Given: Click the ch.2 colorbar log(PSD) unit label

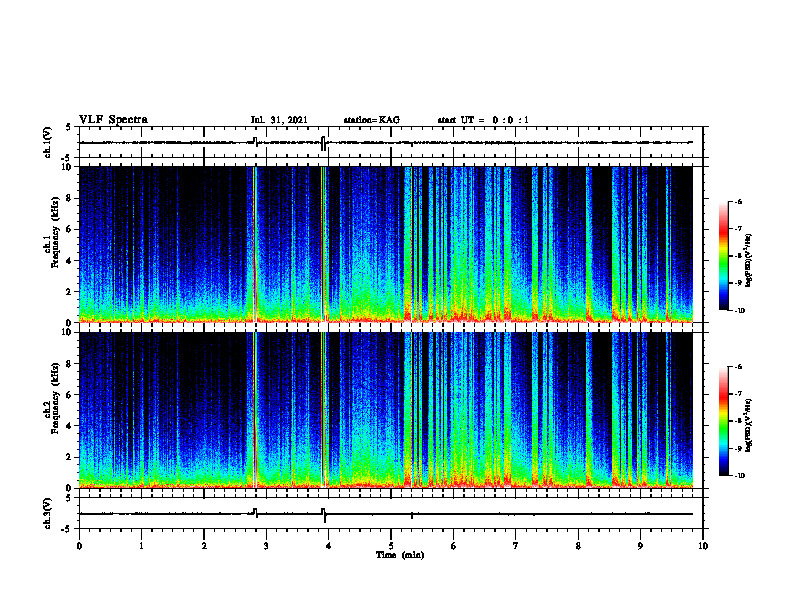Looking at the screenshot, I should 749,426.
